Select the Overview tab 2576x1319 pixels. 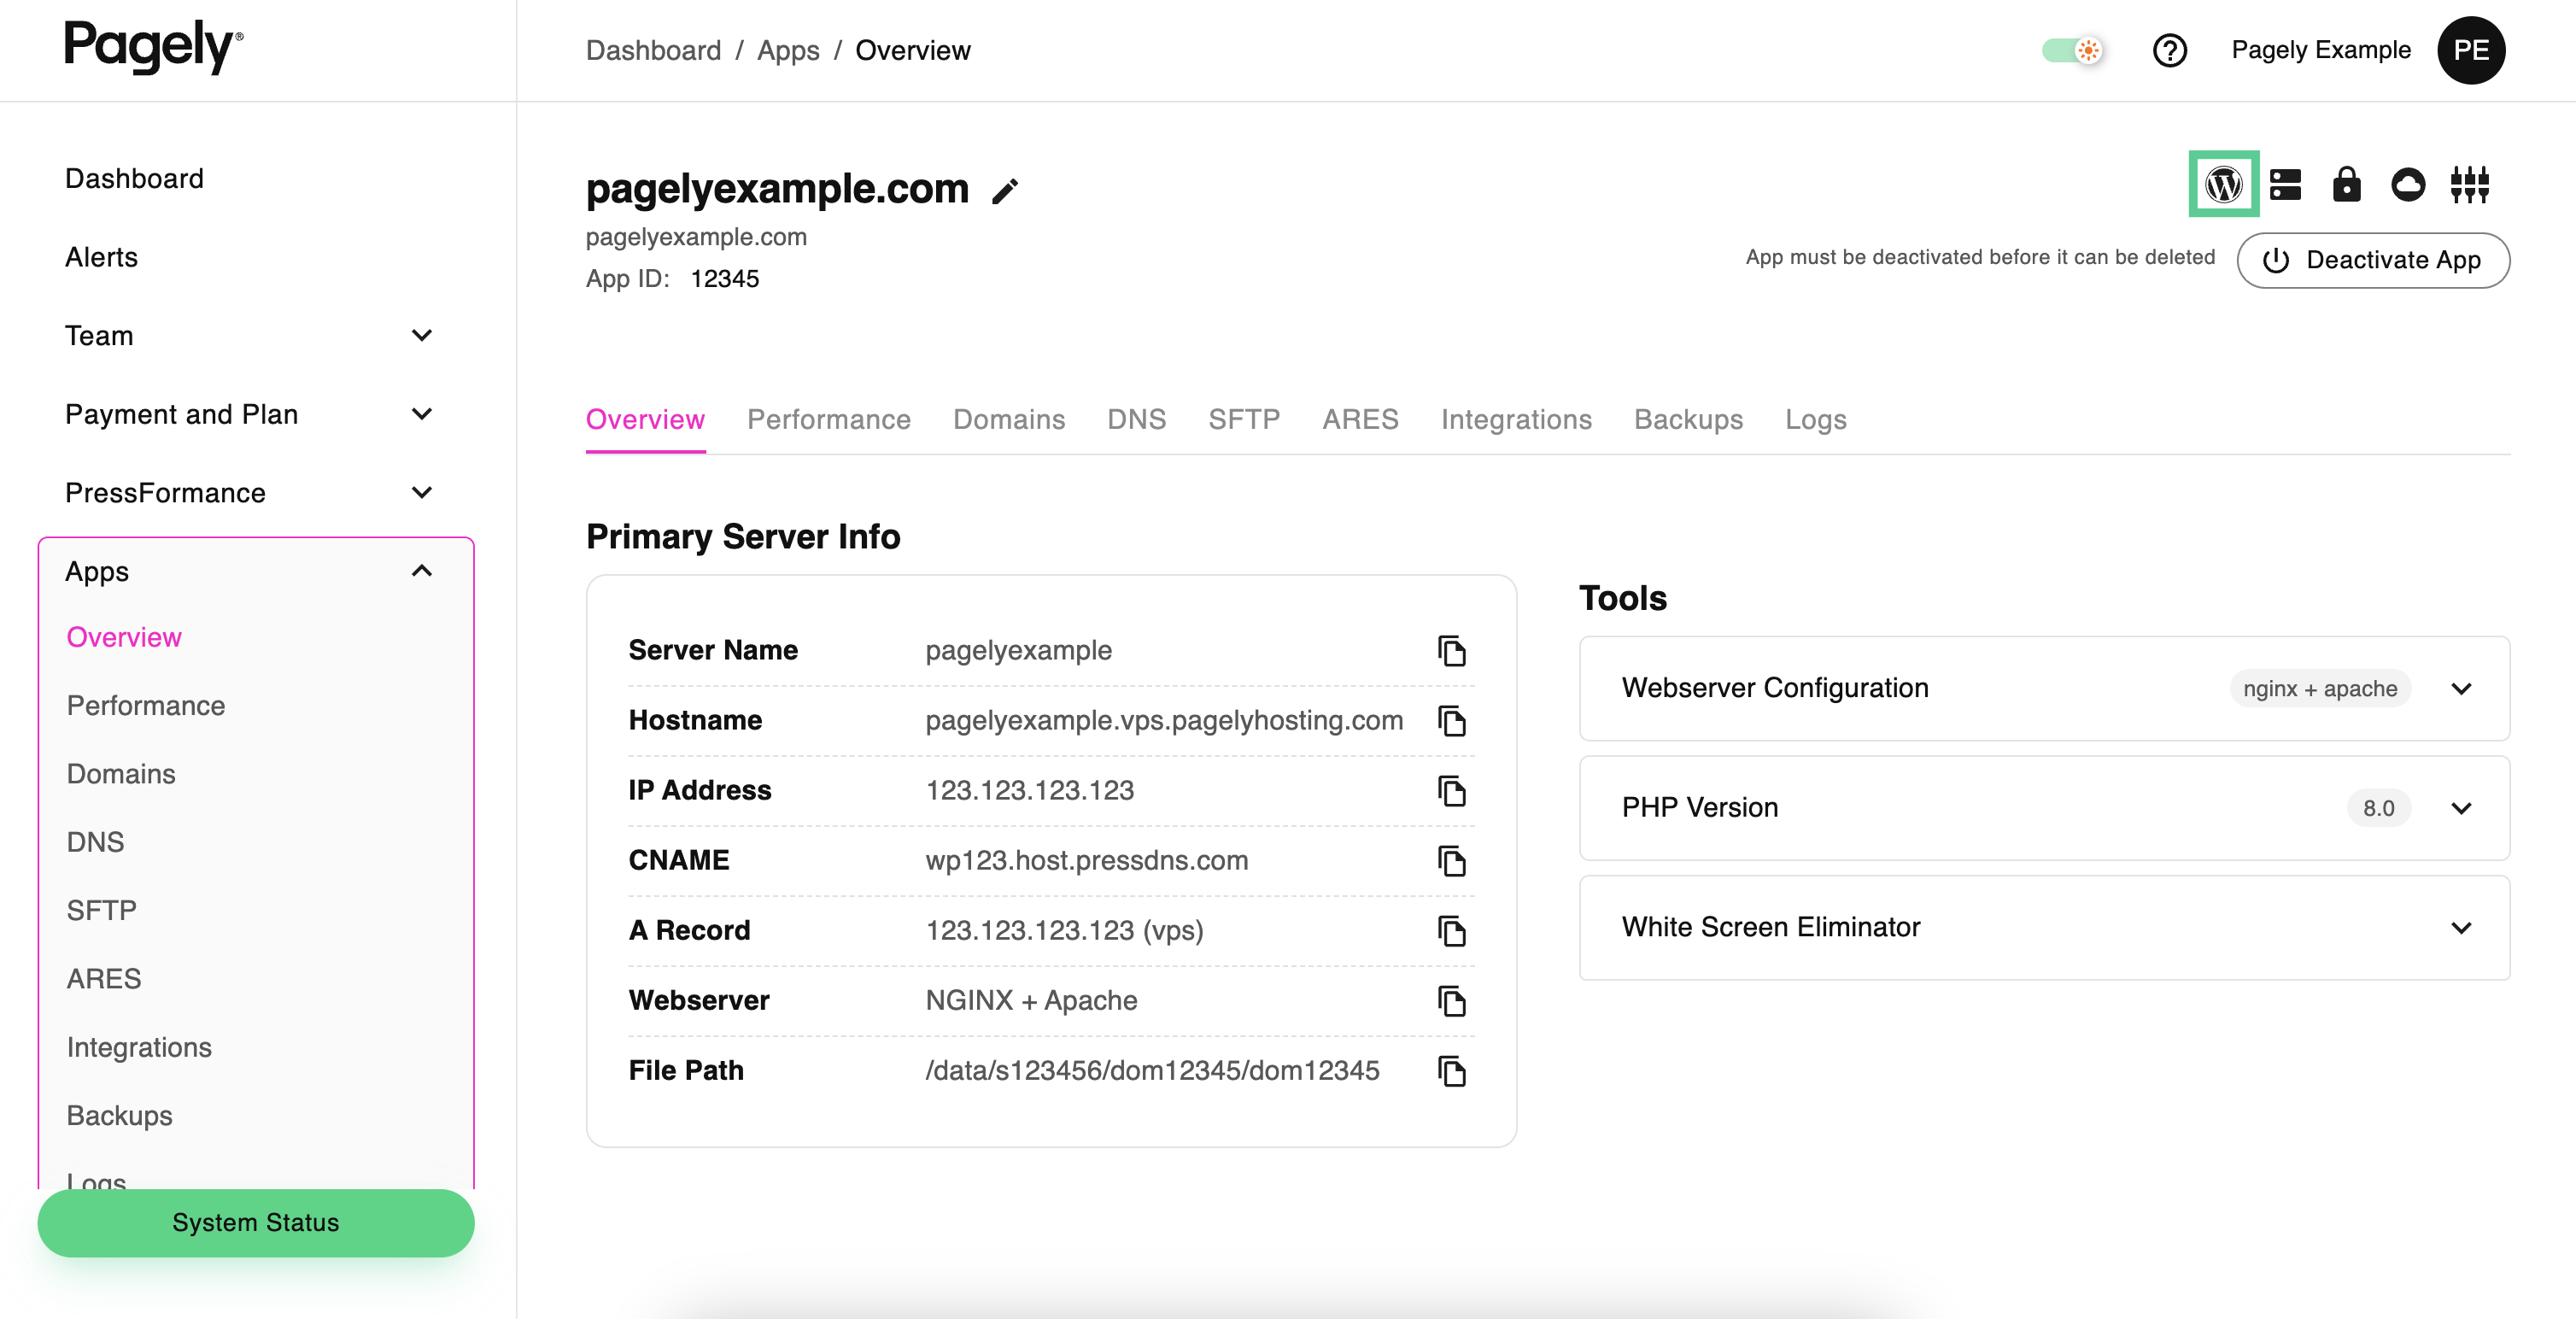point(645,420)
